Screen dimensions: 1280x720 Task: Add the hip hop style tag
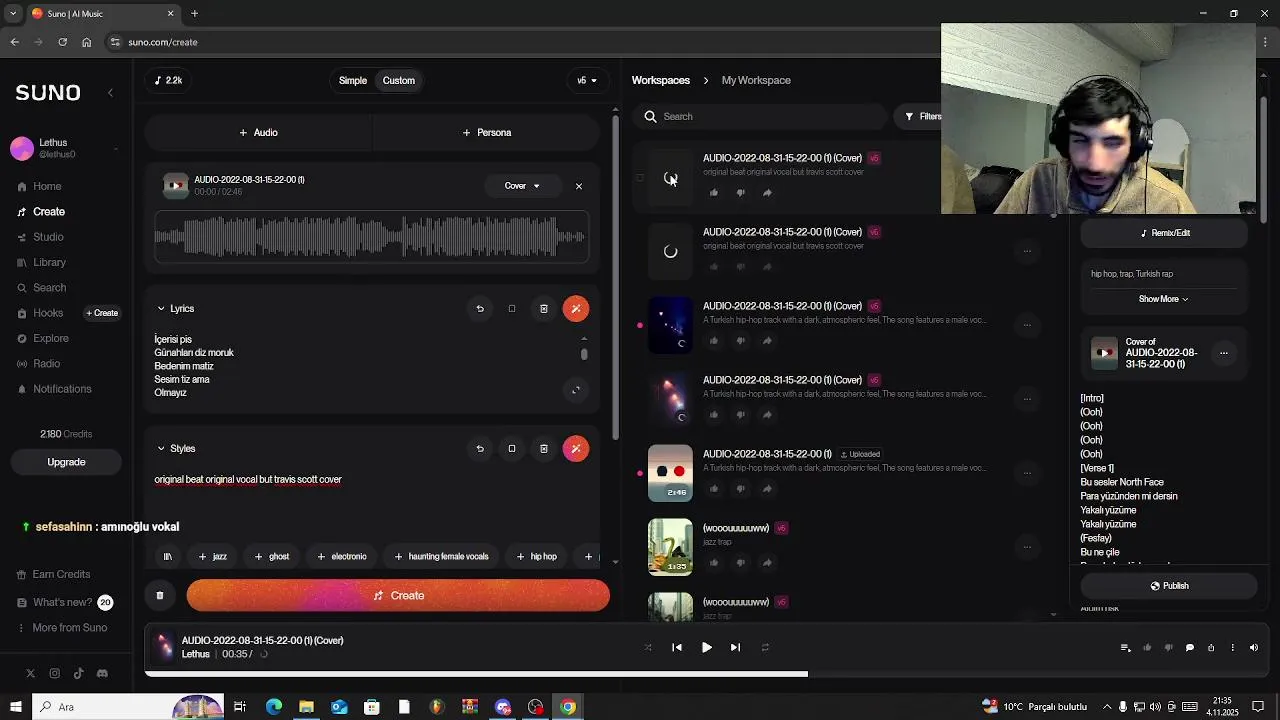(537, 556)
